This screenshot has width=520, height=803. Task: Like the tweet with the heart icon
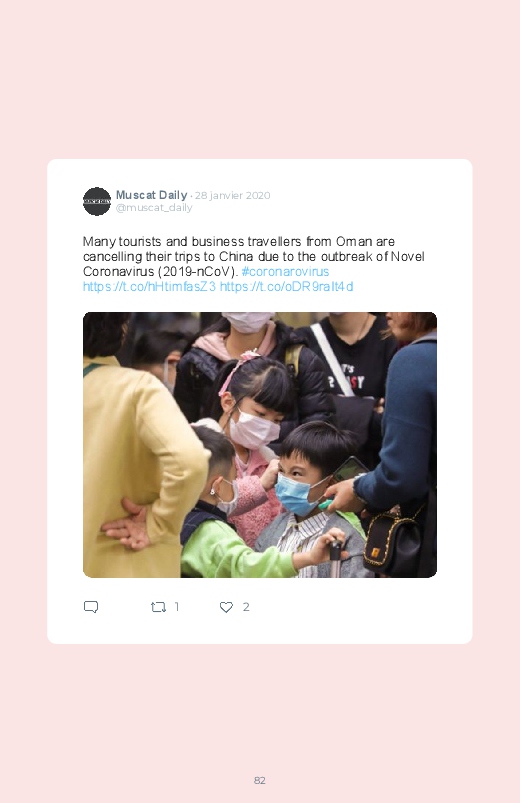coord(226,607)
